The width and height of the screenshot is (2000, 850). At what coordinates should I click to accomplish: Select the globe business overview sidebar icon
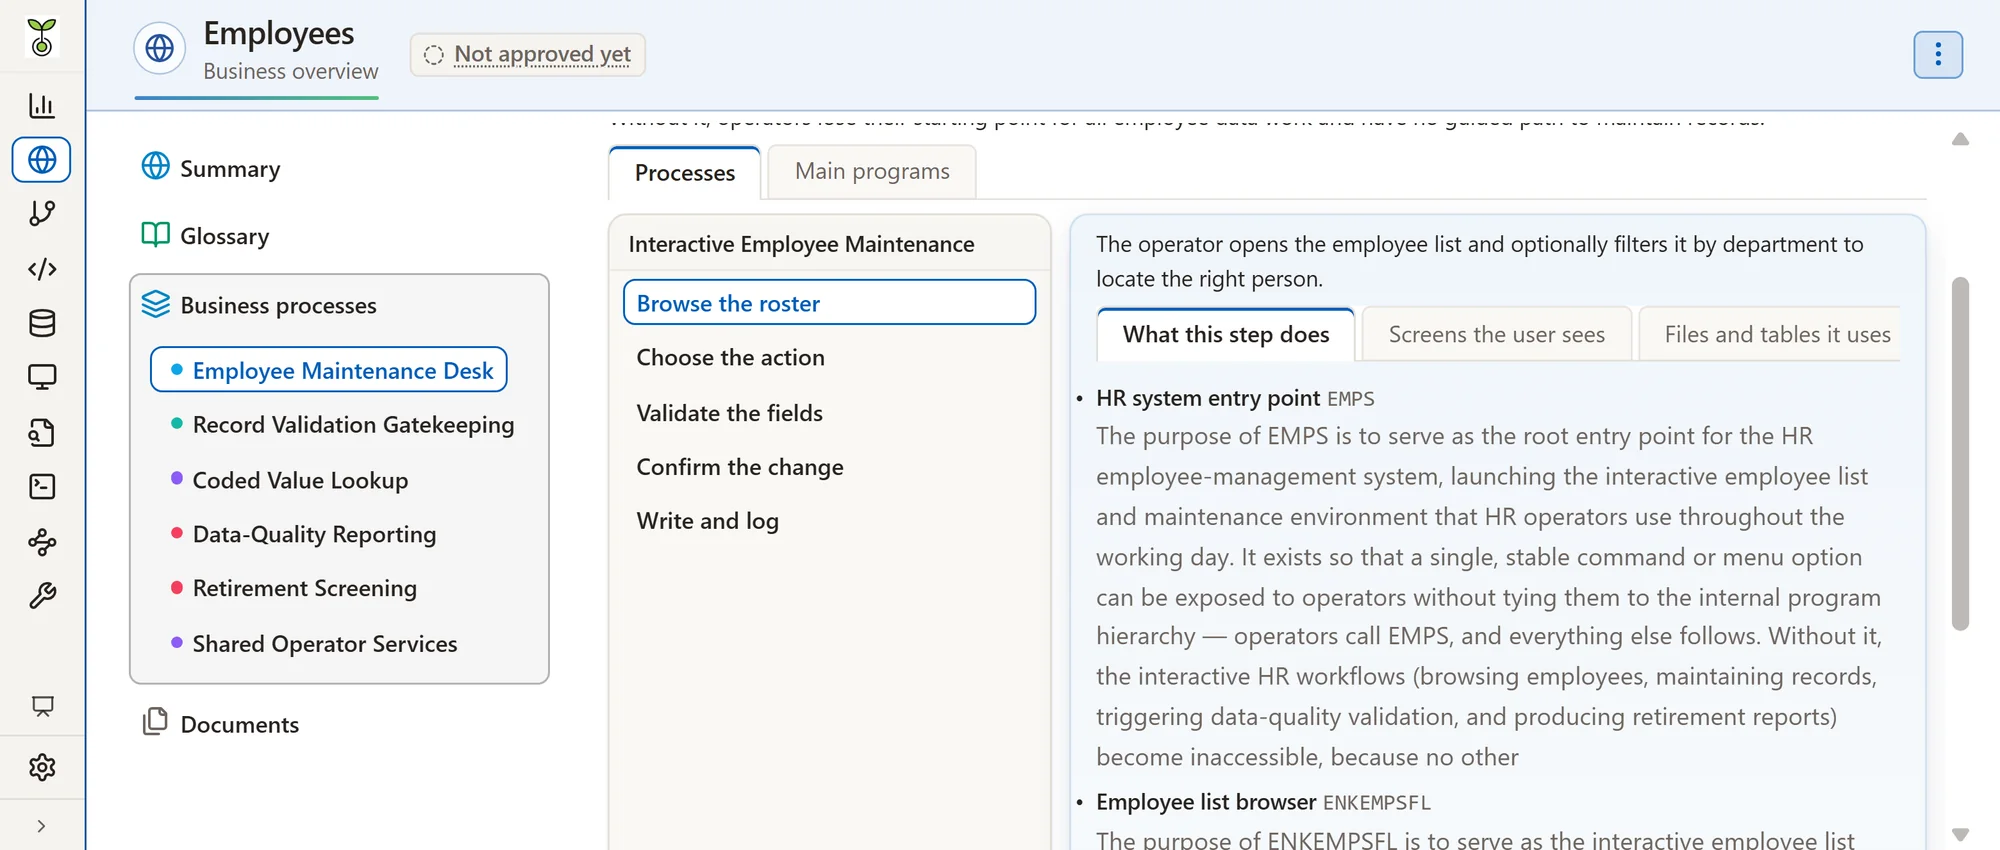(x=42, y=159)
